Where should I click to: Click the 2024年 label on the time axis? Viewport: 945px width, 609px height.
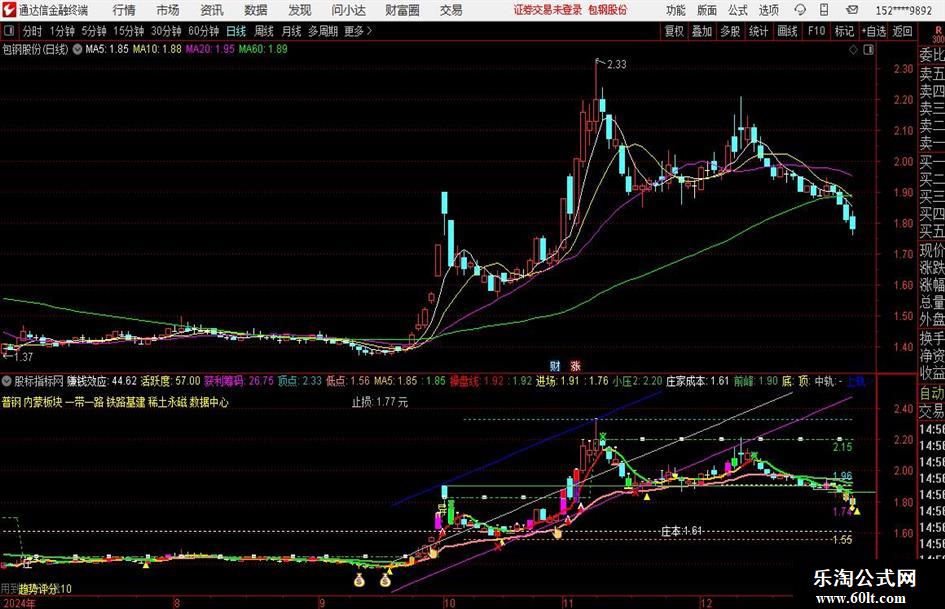coord(19,603)
